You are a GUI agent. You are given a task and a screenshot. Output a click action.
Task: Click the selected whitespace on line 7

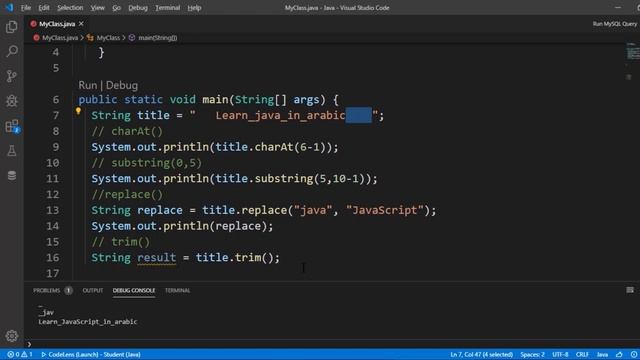[359, 115]
